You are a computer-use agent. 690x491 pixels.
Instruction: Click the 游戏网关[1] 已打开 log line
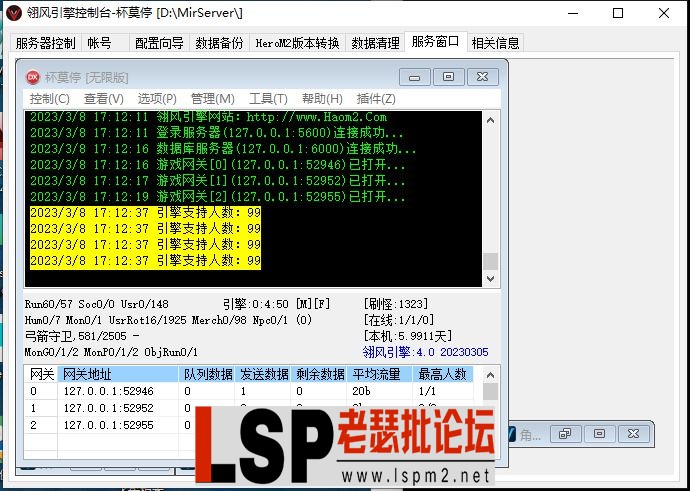[x=217, y=181]
